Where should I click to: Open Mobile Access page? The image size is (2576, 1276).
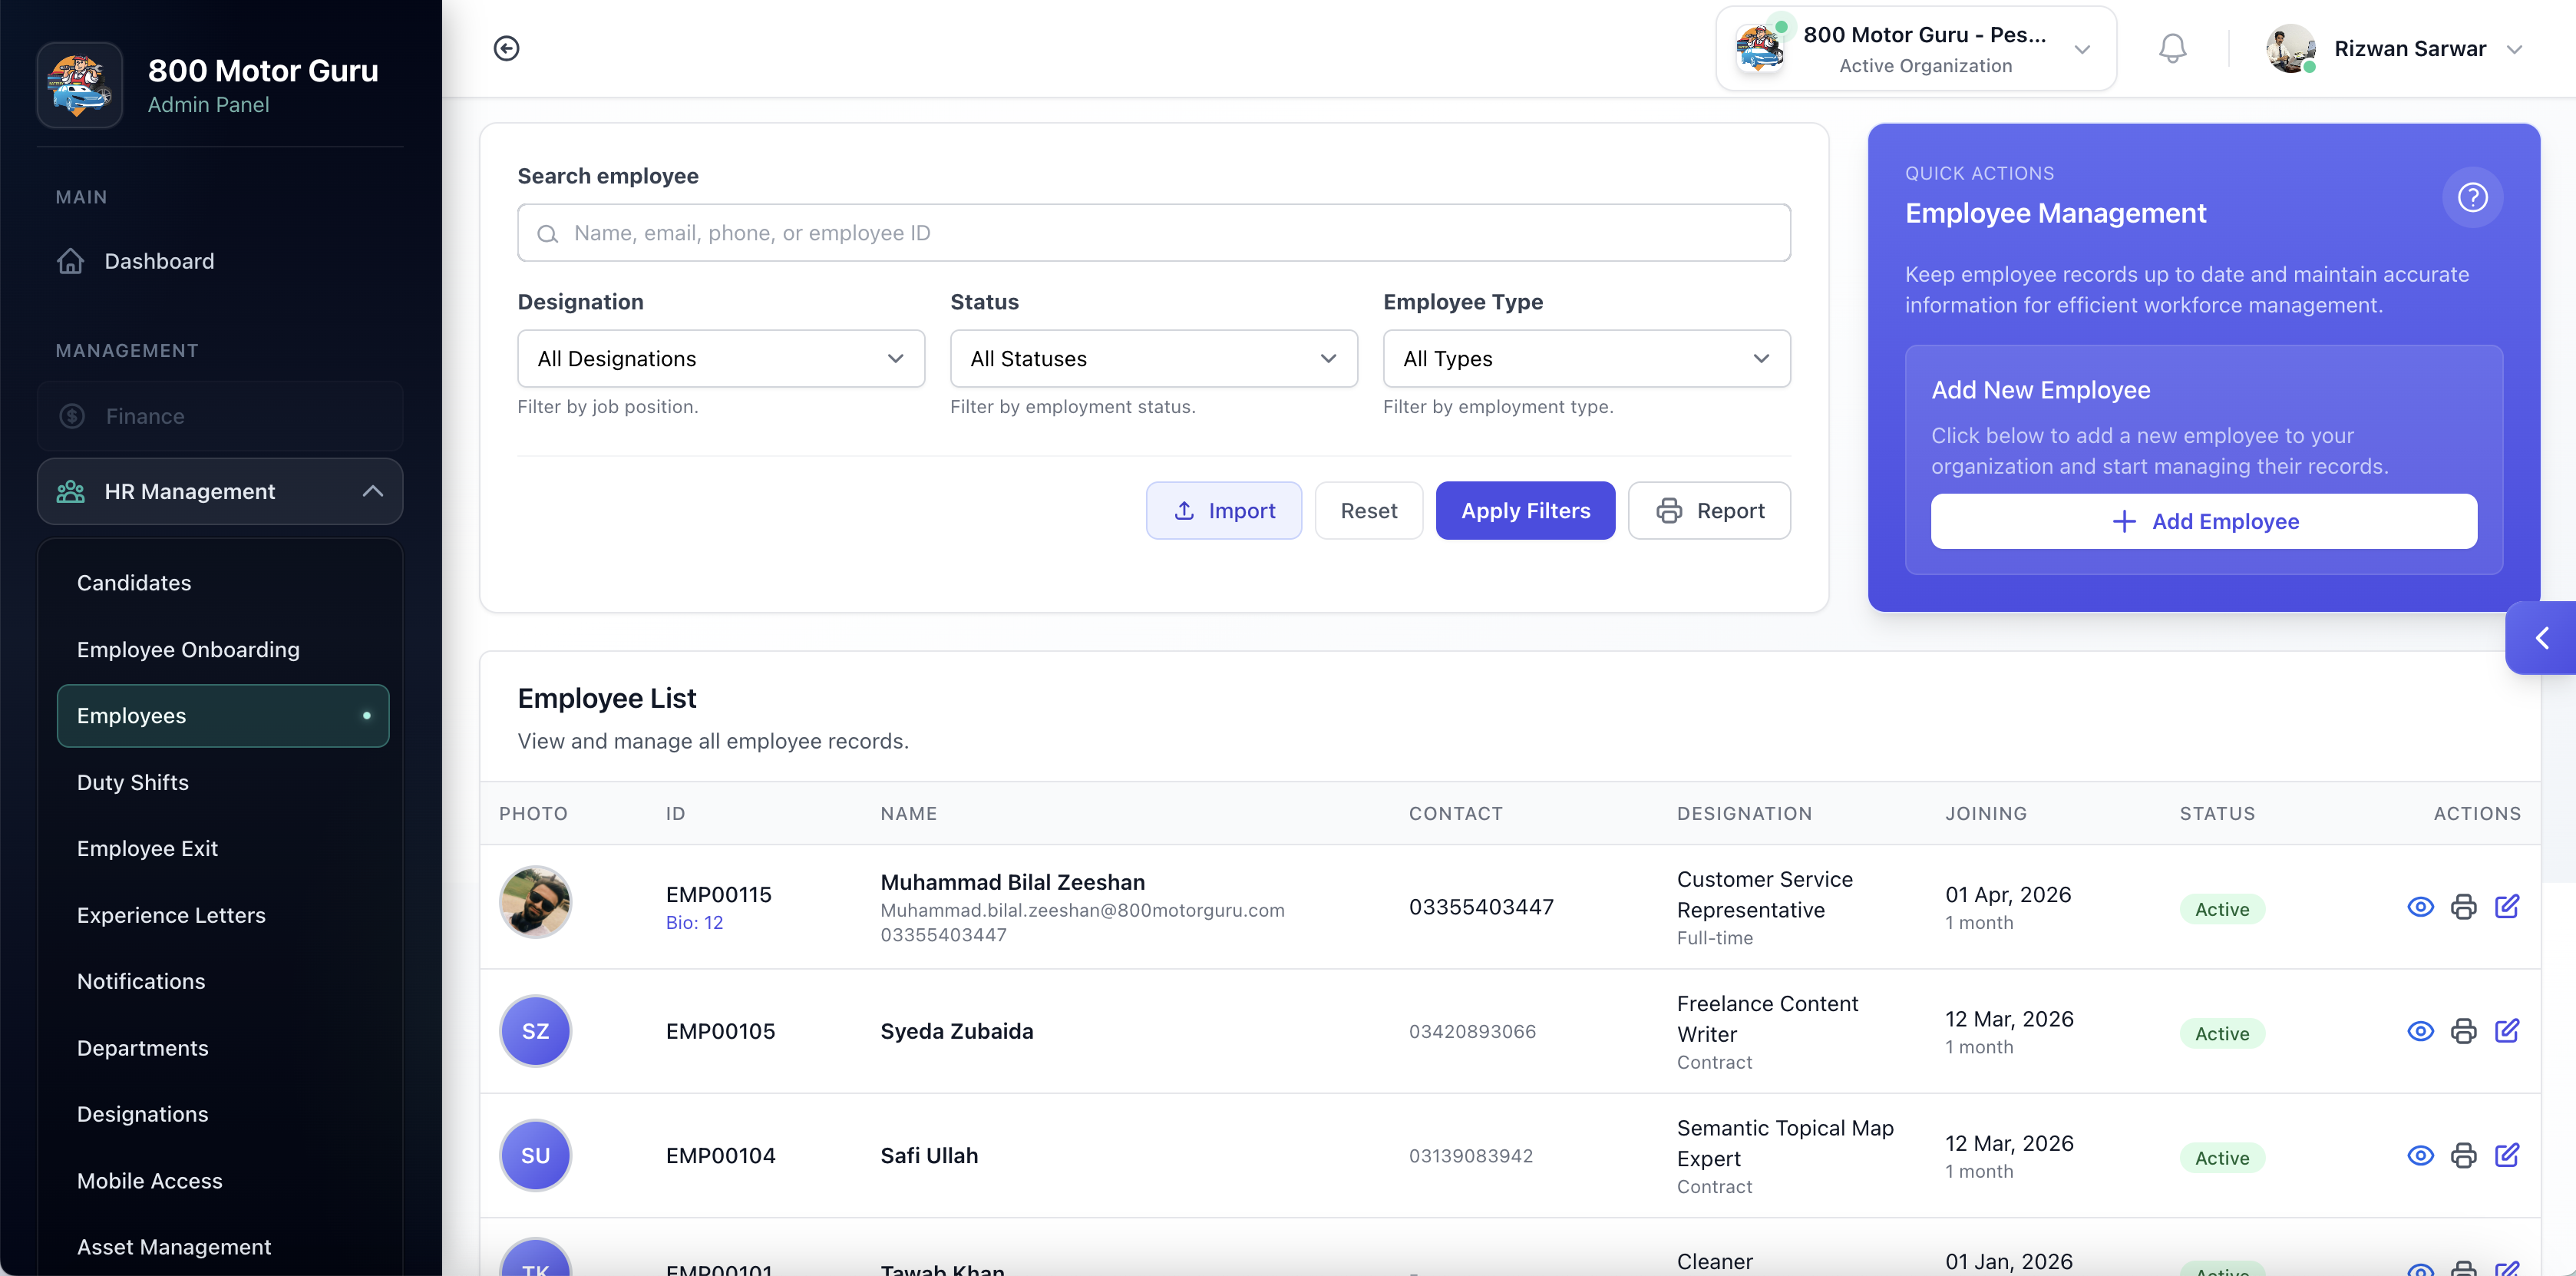[150, 1182]
